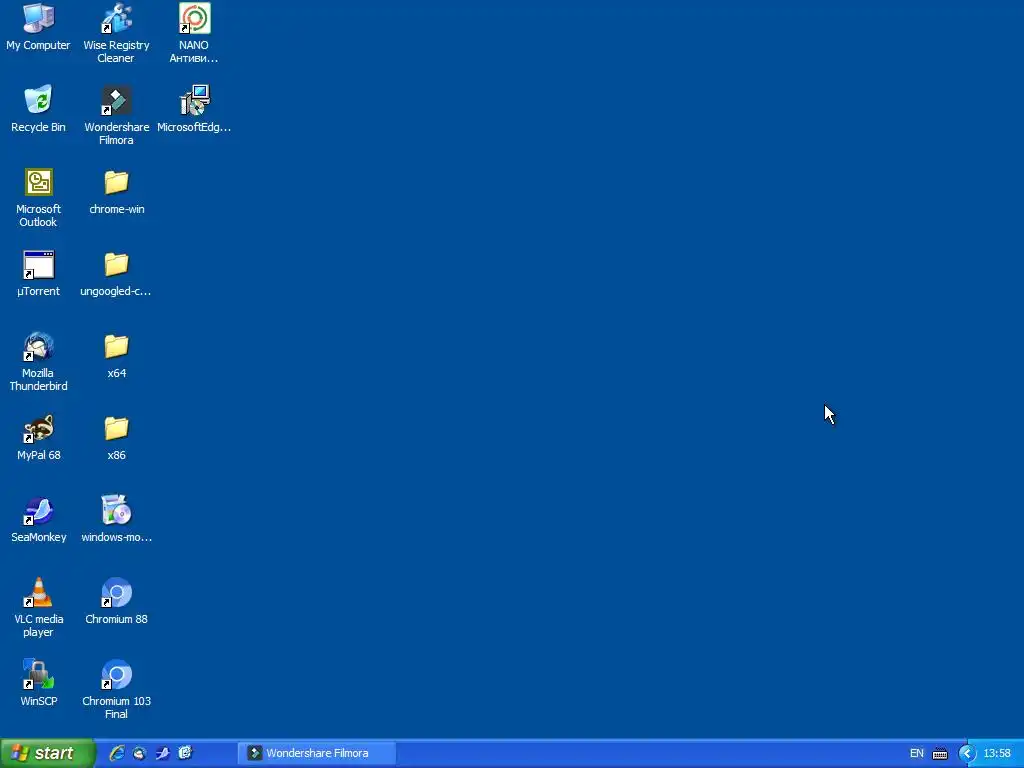1024x768 pixels.
Task: Select the Chromium 88 shortcut
Action: 116,601
